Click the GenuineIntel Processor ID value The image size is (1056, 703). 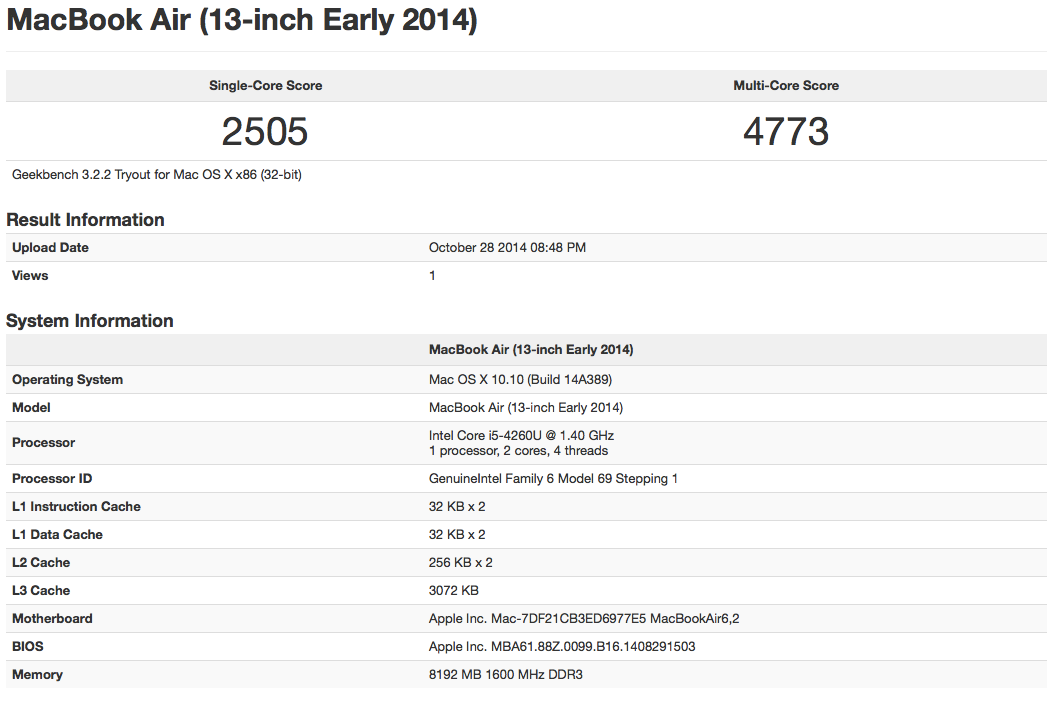coord(553,479)
